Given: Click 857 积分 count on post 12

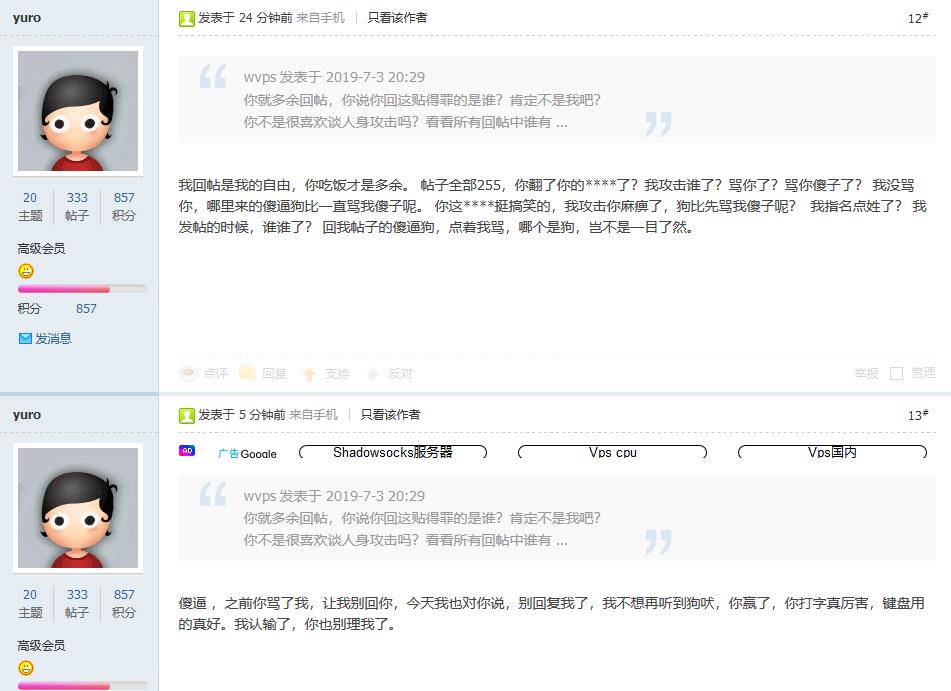Looking at the screenshot, I should point(124,206).
